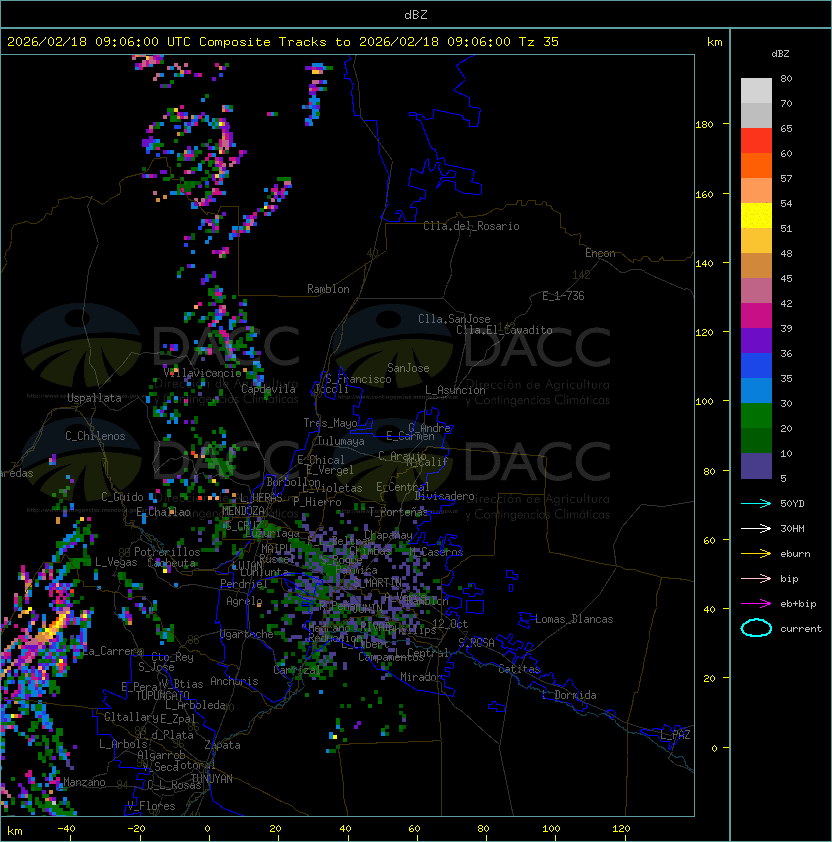Click the 'L_Asuncion' place label

tap(455, 390)
